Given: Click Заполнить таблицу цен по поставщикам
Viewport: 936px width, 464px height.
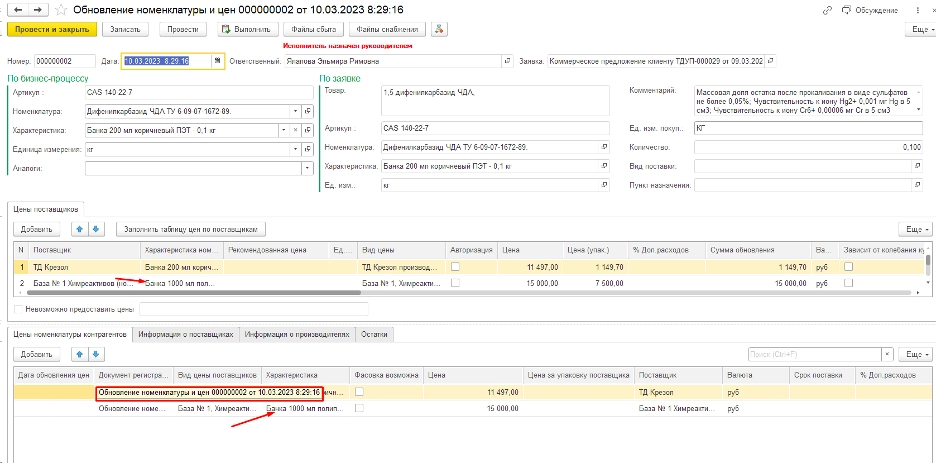Looking at the screenshot, I should [192, 229].
